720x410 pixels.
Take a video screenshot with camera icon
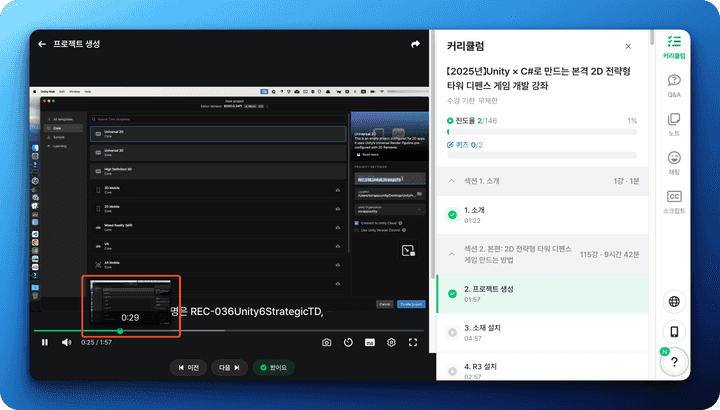327,343
